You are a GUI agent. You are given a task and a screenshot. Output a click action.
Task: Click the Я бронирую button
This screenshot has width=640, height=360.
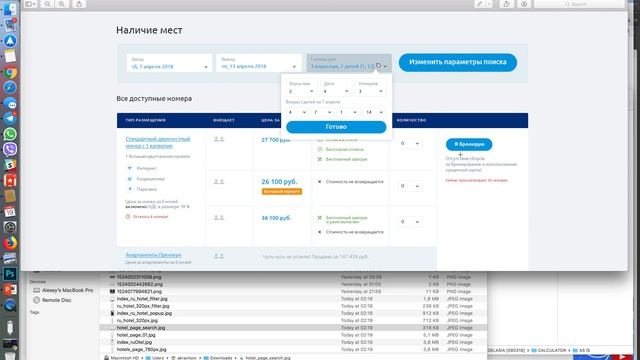(469, 144)
